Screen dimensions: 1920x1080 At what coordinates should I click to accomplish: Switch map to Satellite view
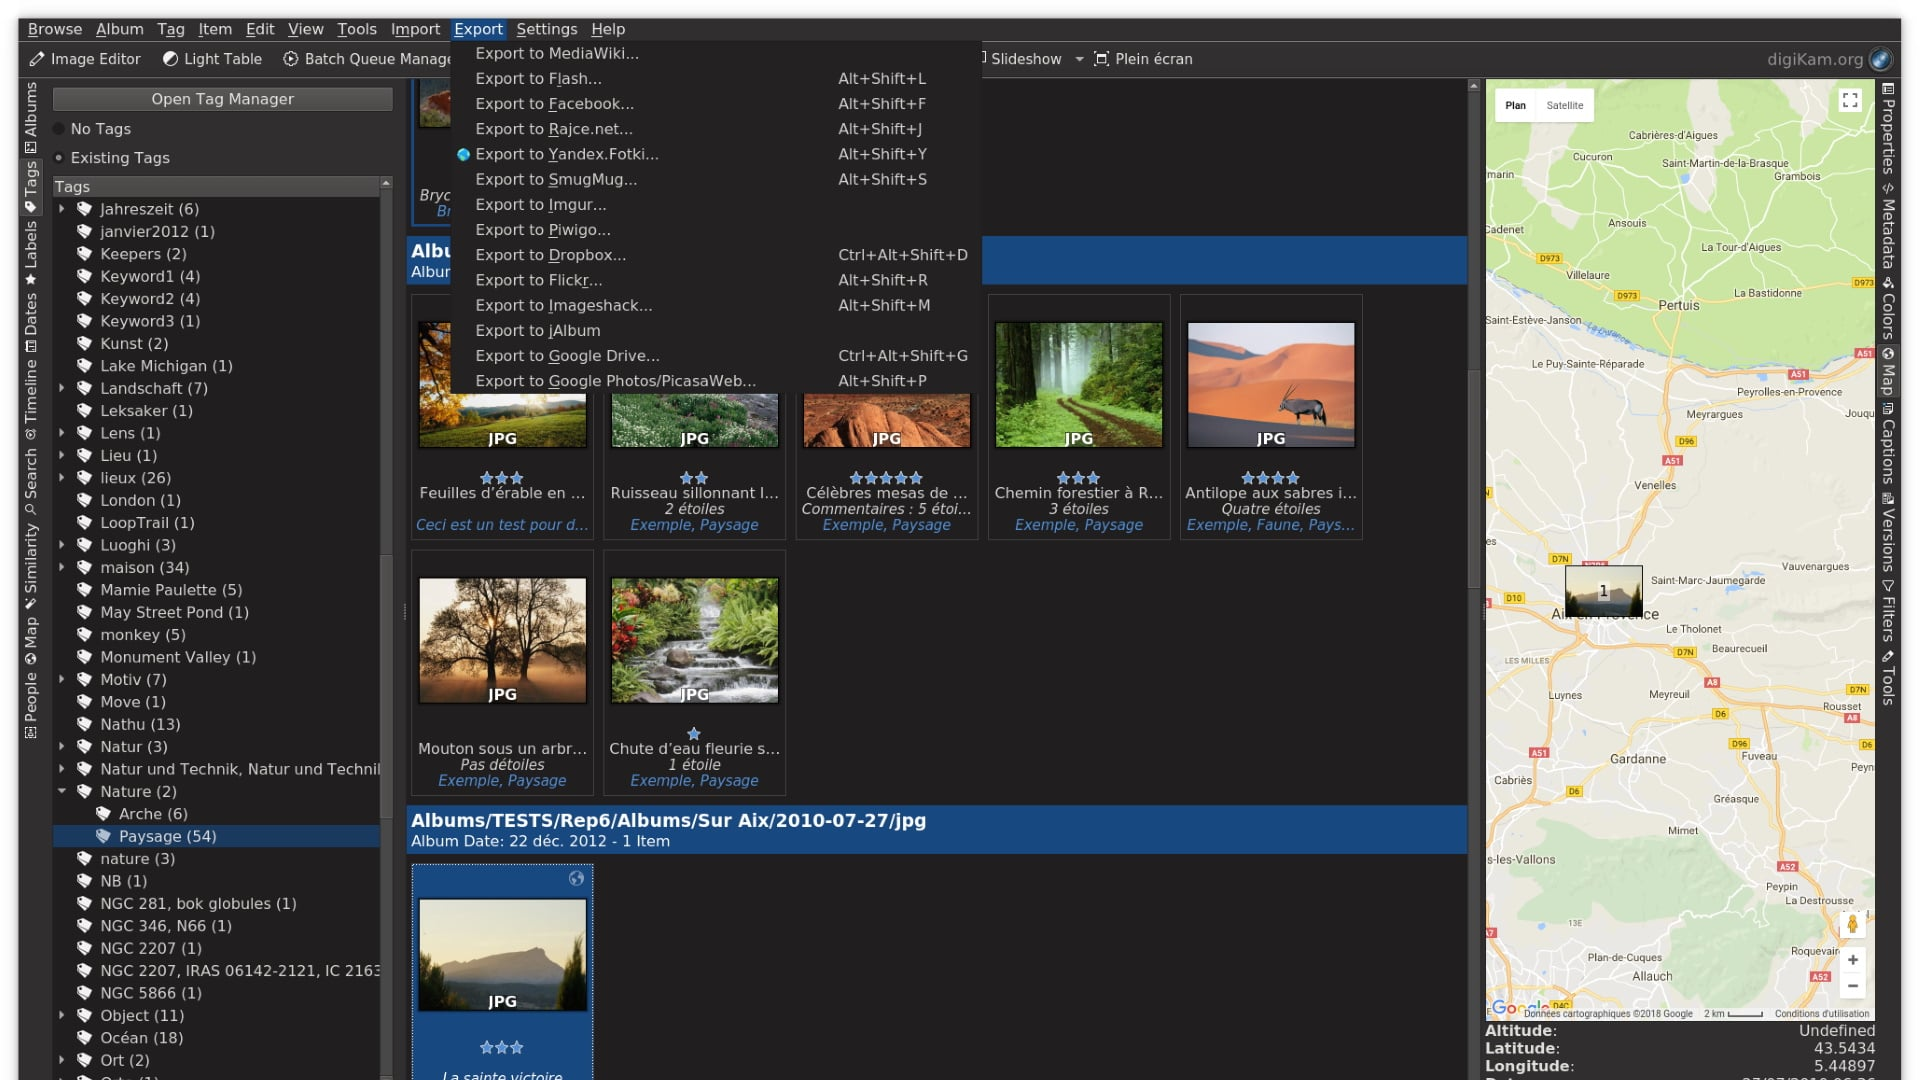1564,105
